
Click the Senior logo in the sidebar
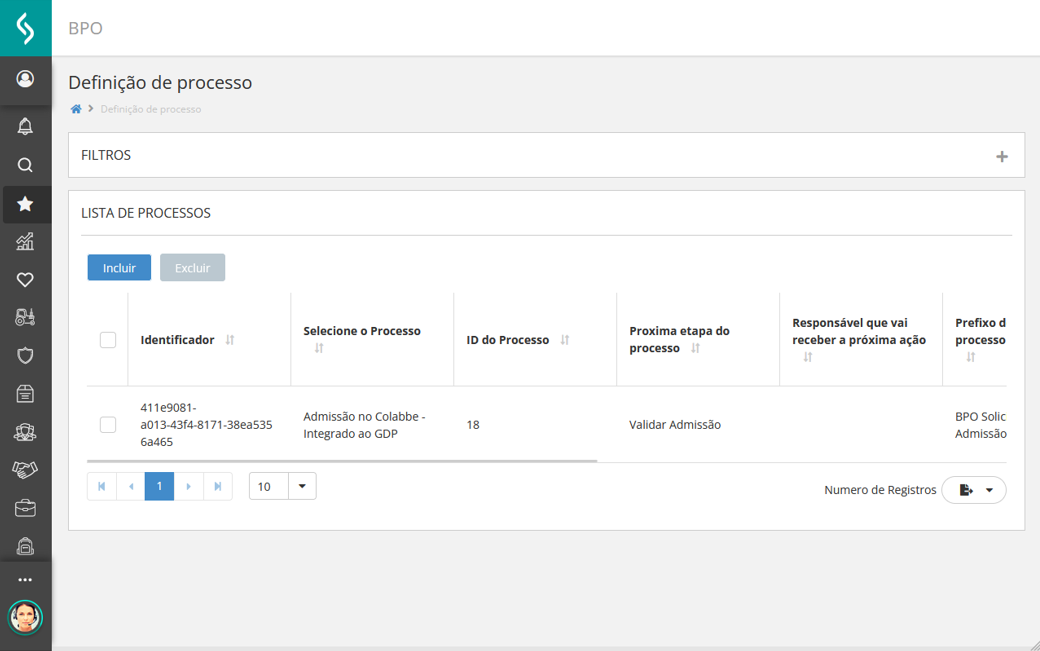(25, 28)
